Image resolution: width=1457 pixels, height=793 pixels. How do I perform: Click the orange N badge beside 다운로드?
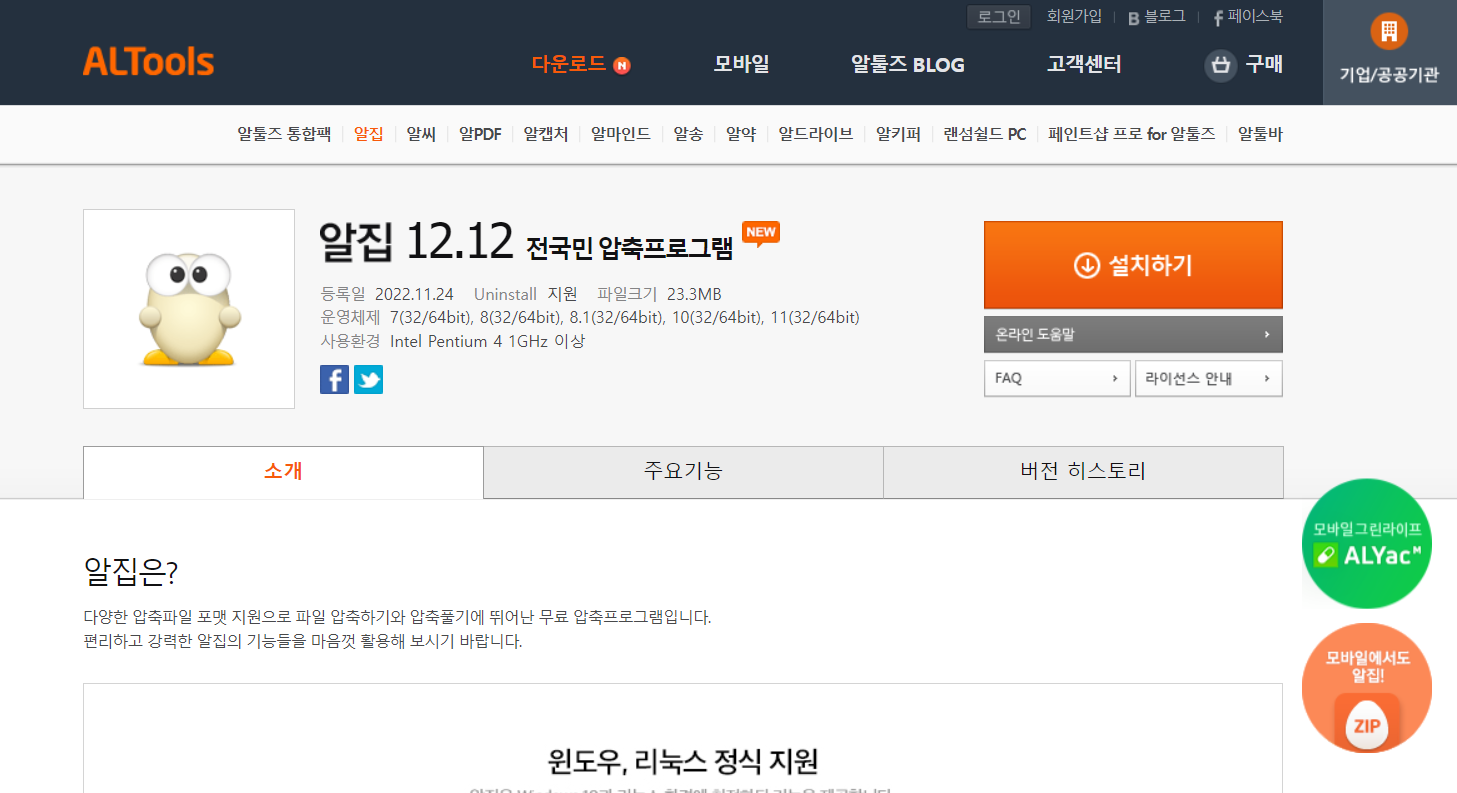(x=622, y=66)
